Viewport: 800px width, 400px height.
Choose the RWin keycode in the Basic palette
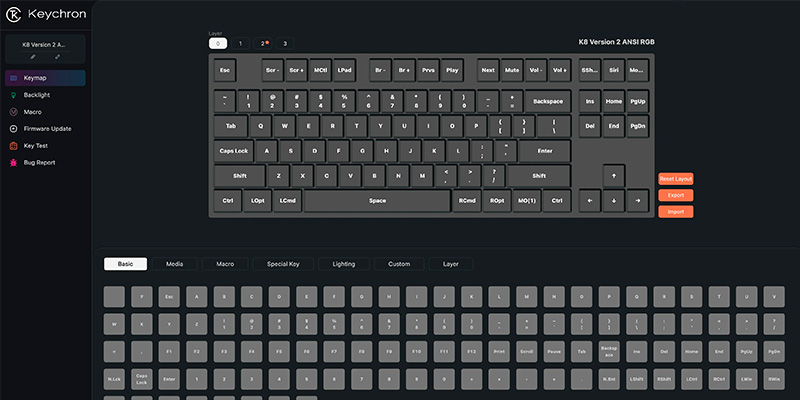click(x=774, y=379)
